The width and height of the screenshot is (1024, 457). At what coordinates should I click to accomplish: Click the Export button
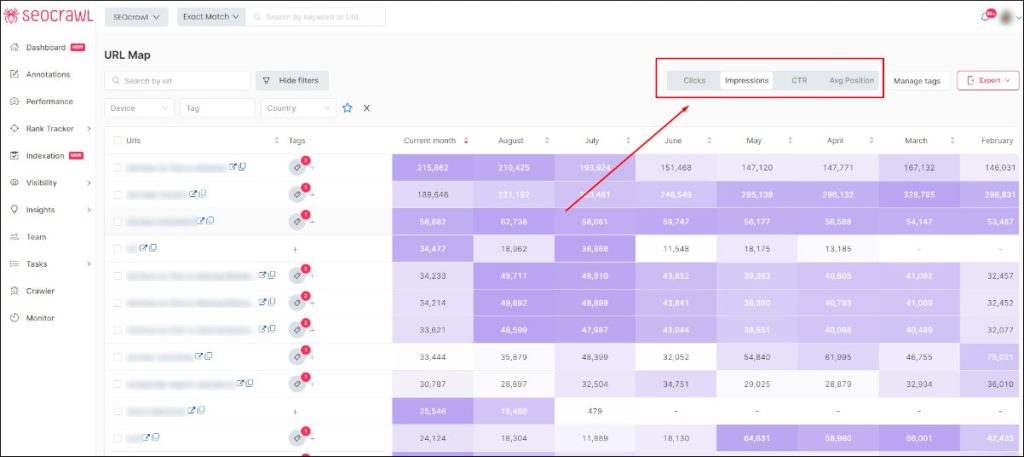987,80
